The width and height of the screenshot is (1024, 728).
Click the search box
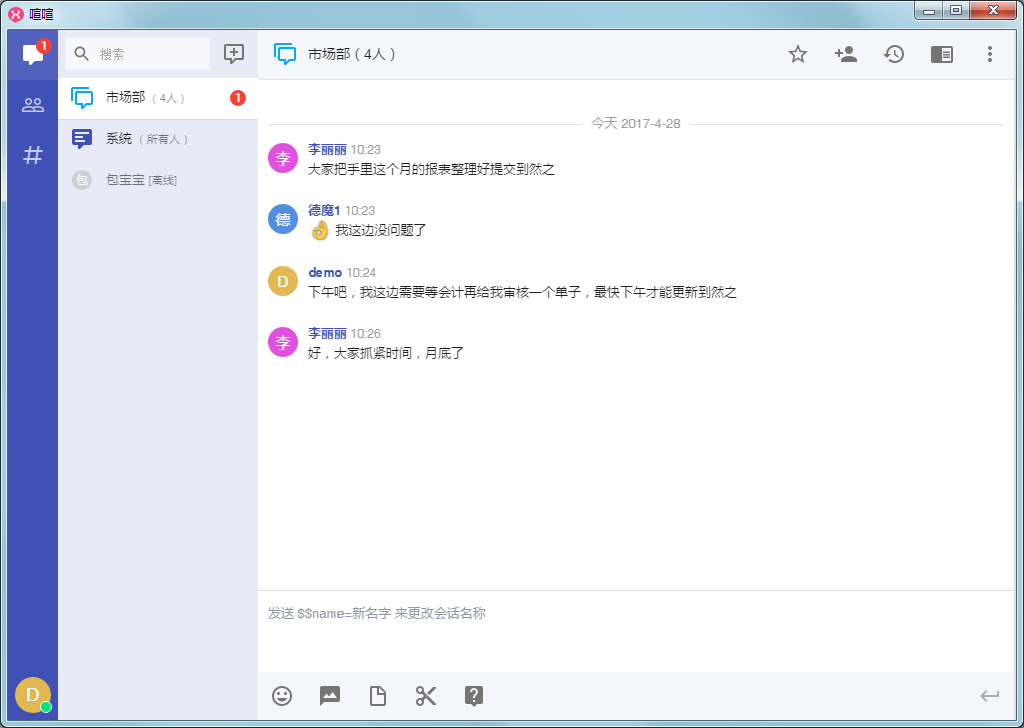click(x=138, y=54)
